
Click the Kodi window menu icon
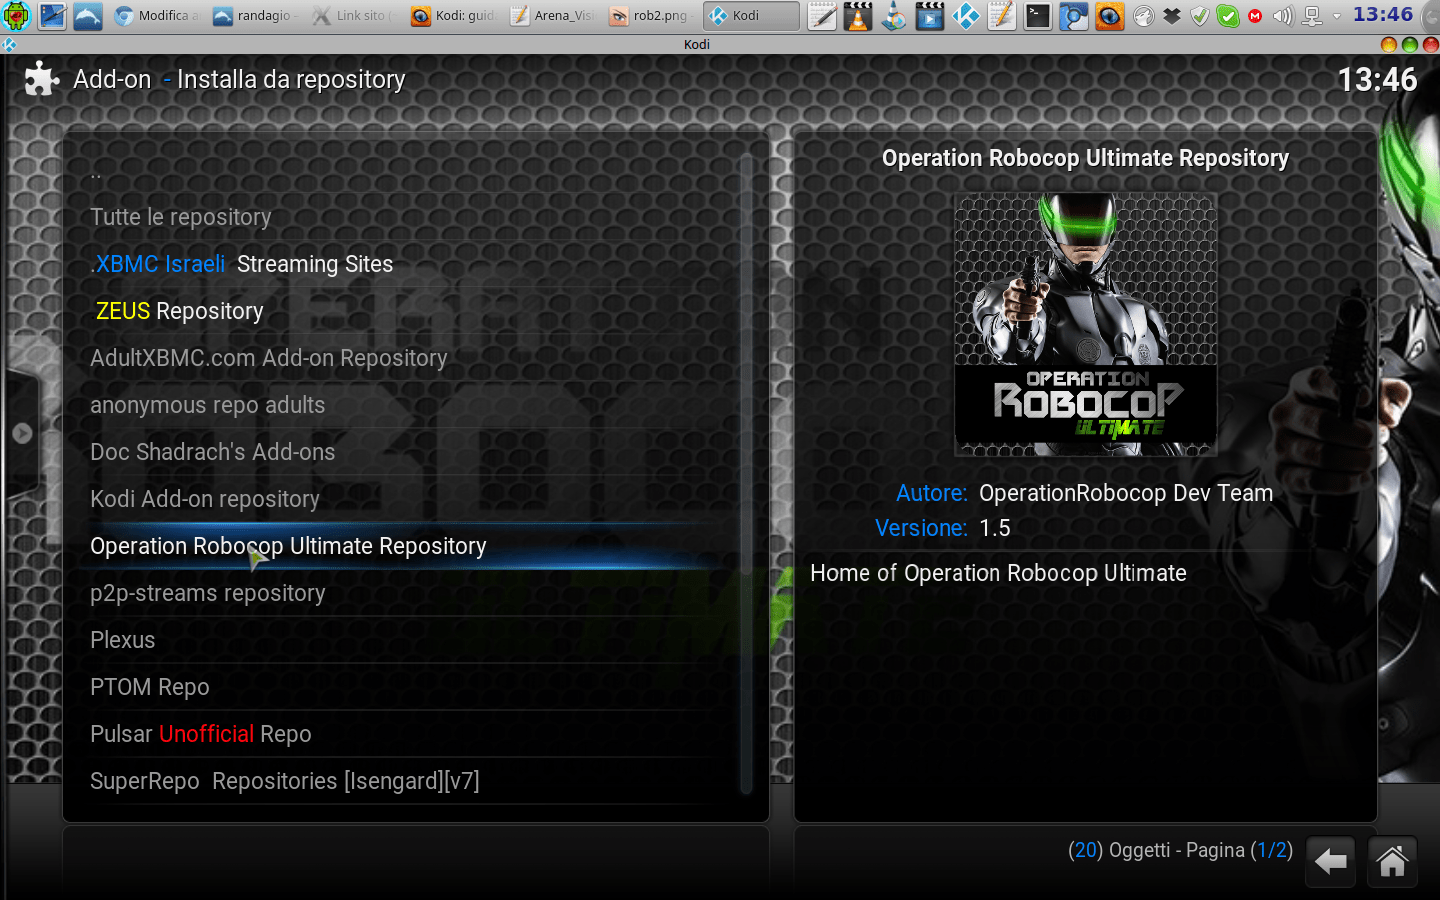click(9, 44)
